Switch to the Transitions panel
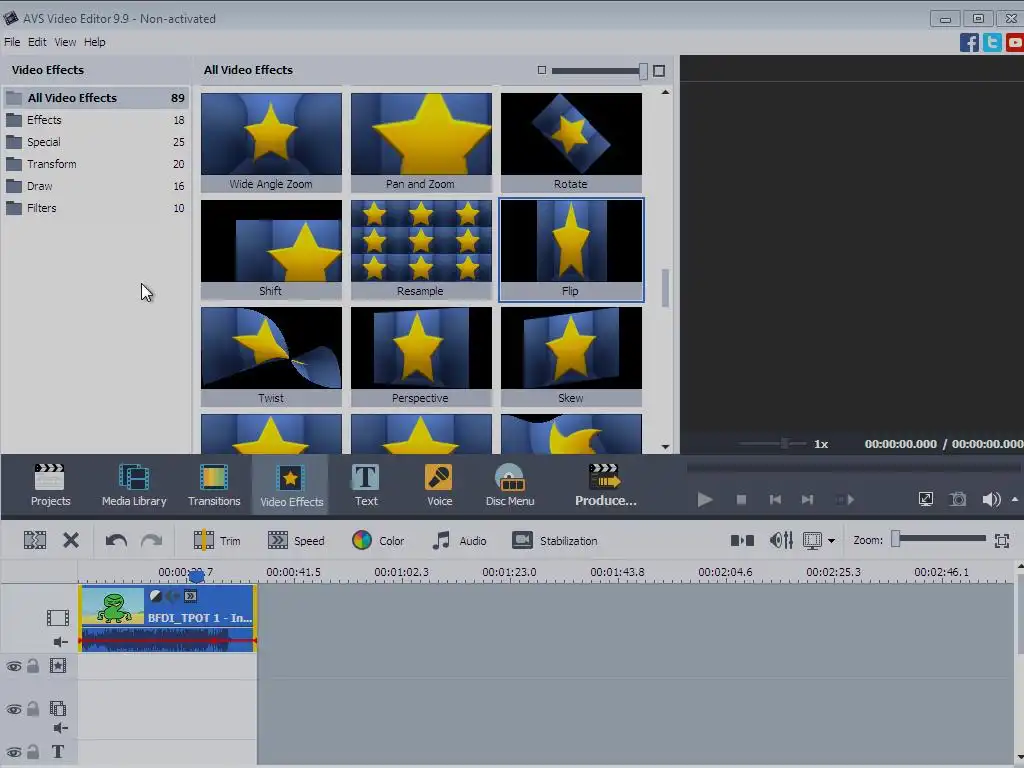This screenshot has height=768, width=1024. pyautogui.click(x=214, y=485)
